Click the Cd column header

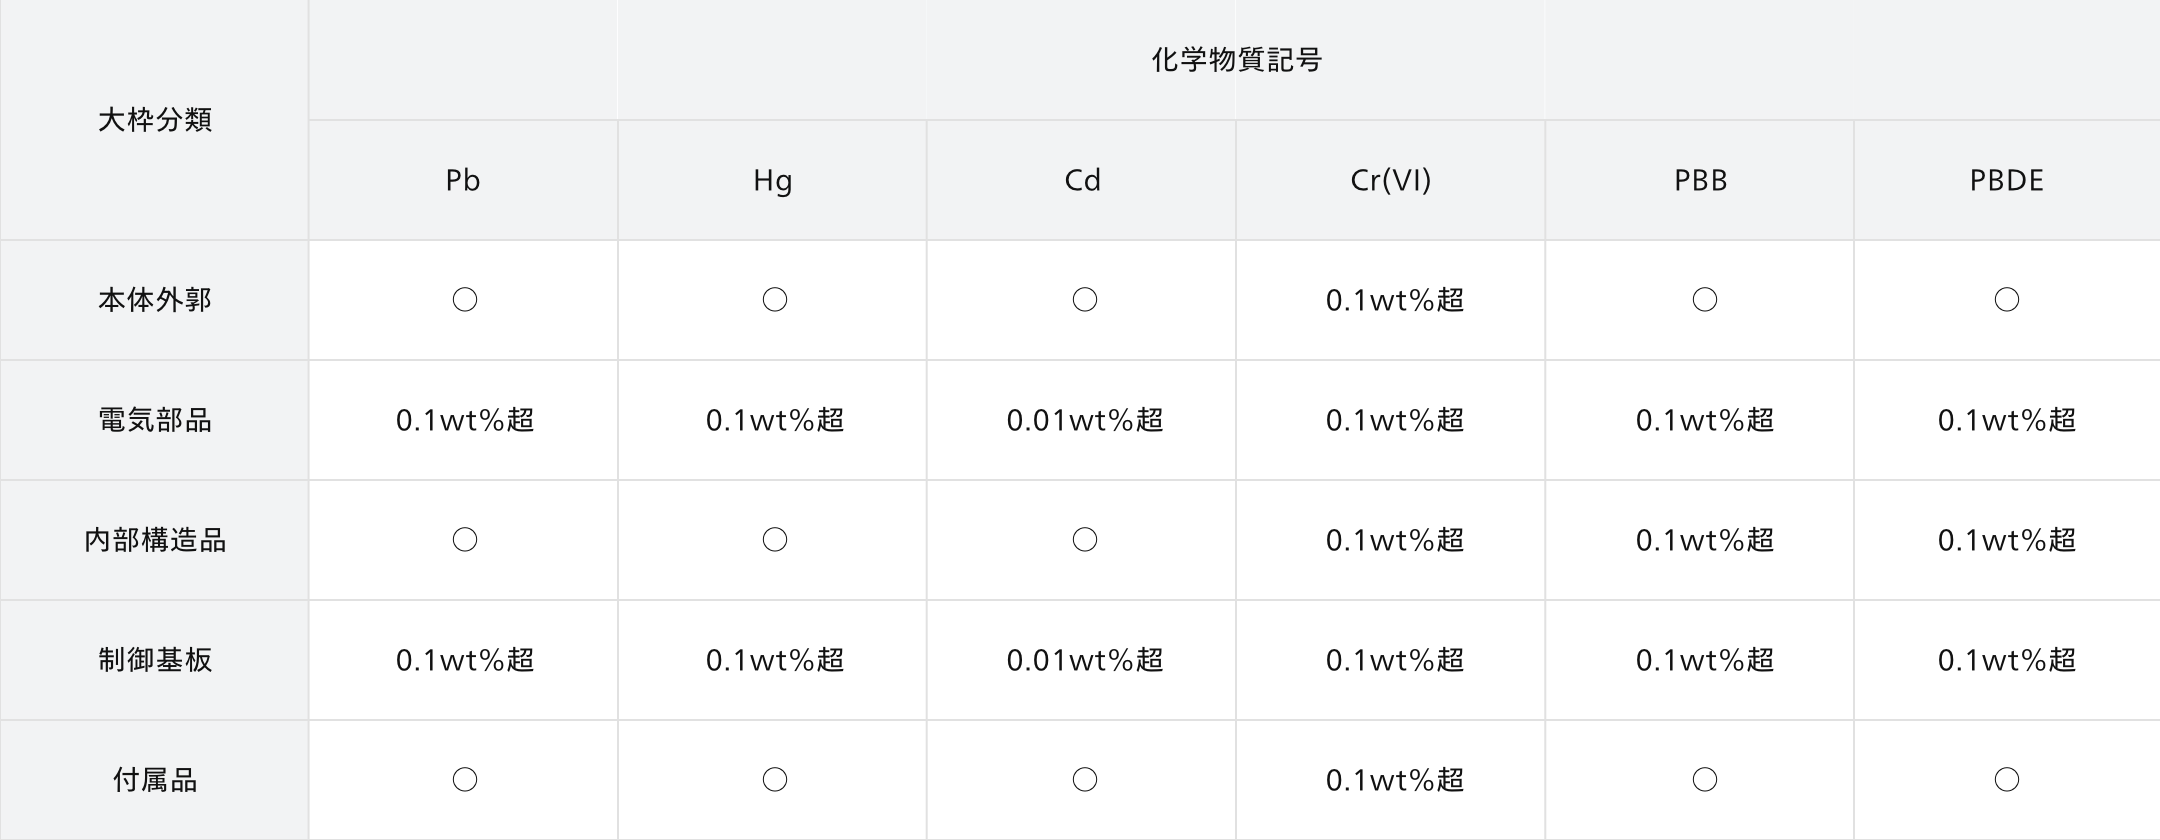(x=1082, y=180)
